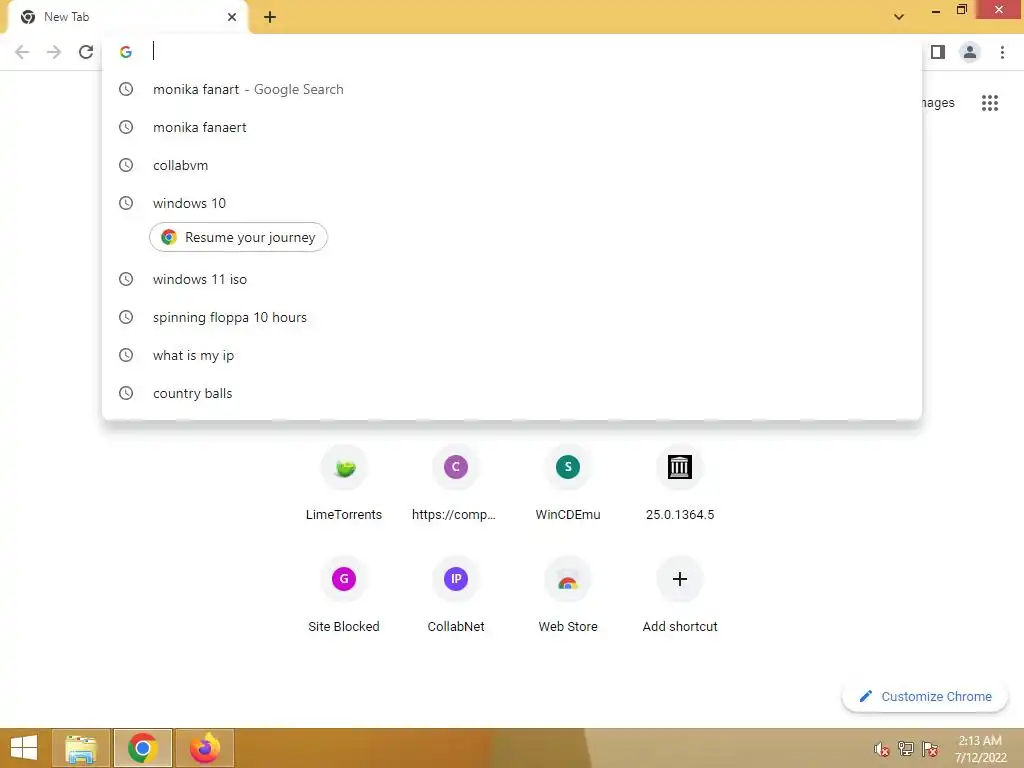Reload the current page

[86, 52]
